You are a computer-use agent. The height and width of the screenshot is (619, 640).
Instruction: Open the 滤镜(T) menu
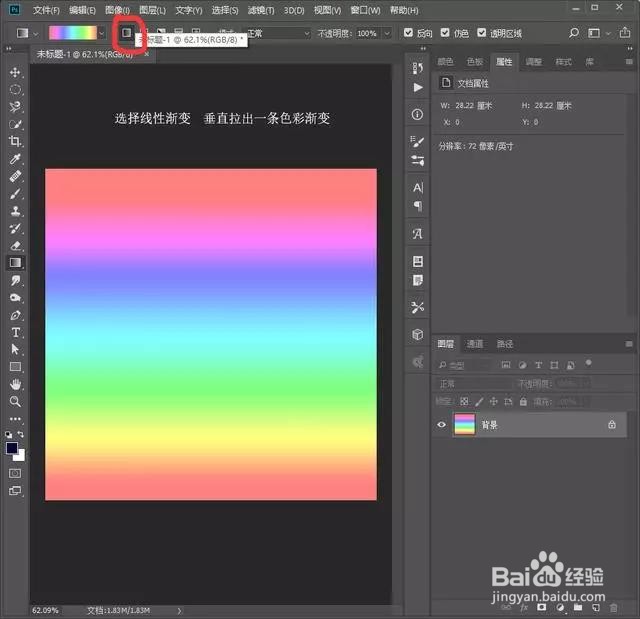tap(261, 10)
